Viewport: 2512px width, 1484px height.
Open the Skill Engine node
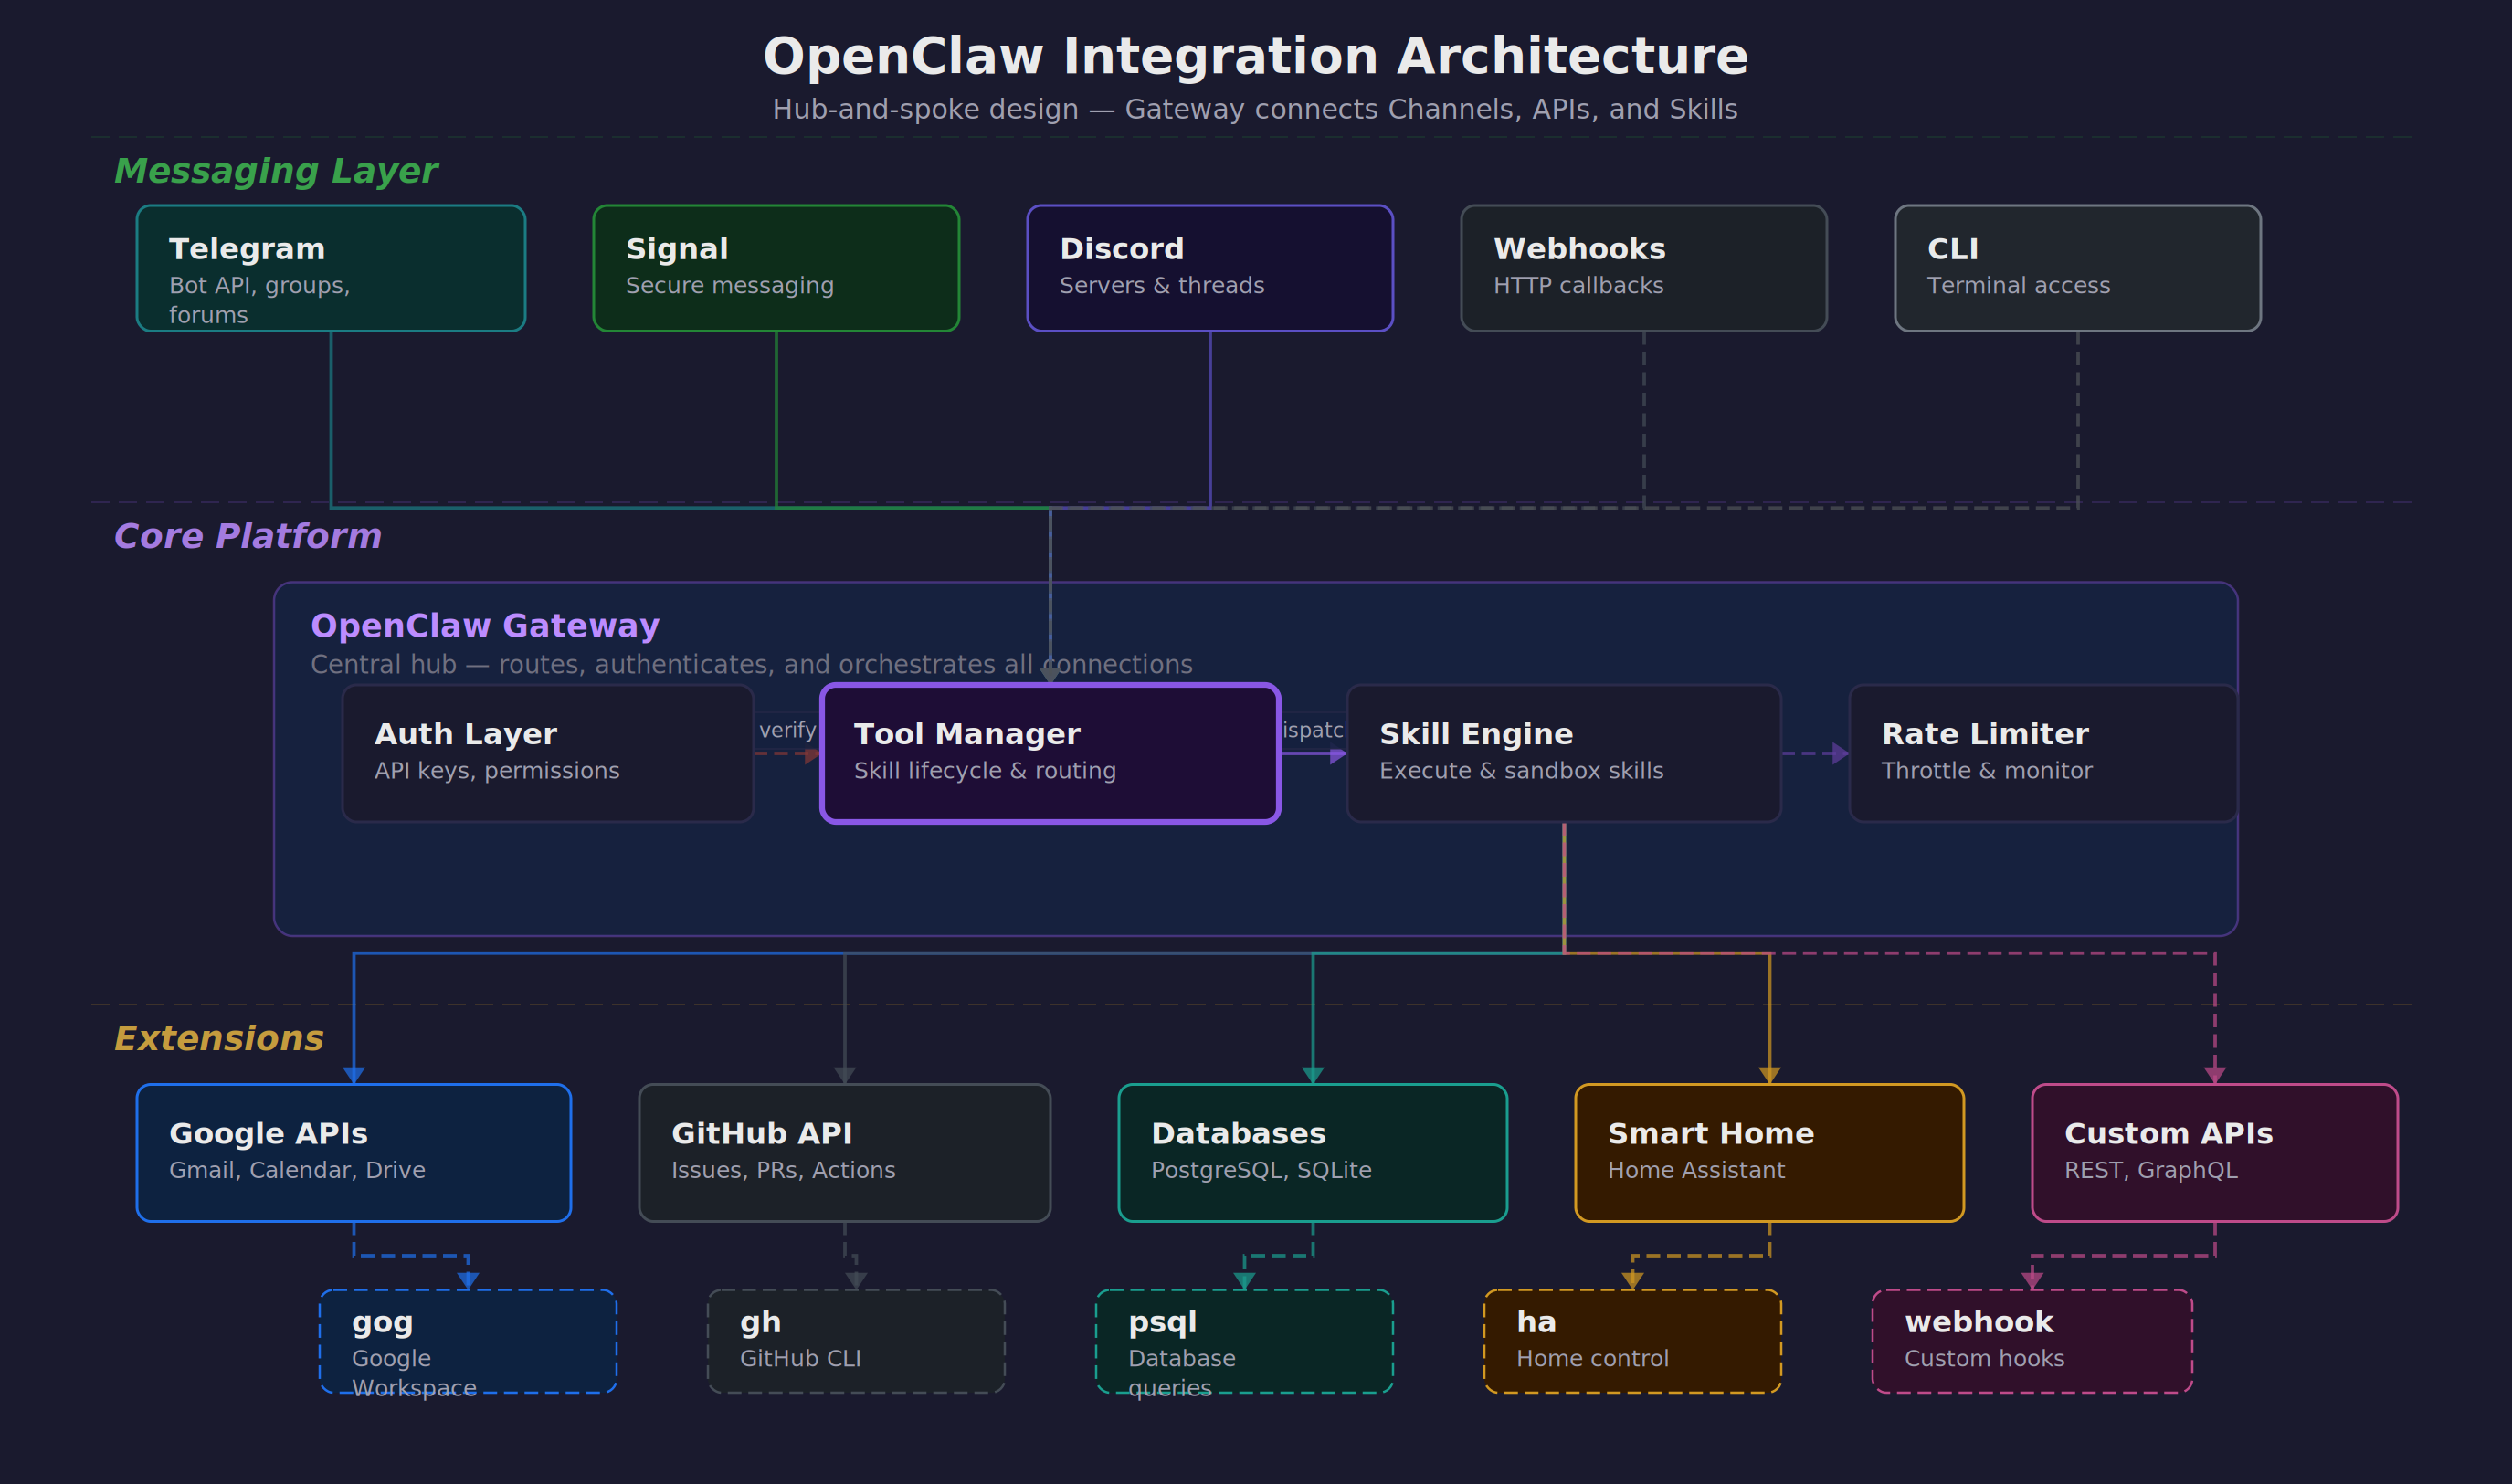tap(1564, 752)
